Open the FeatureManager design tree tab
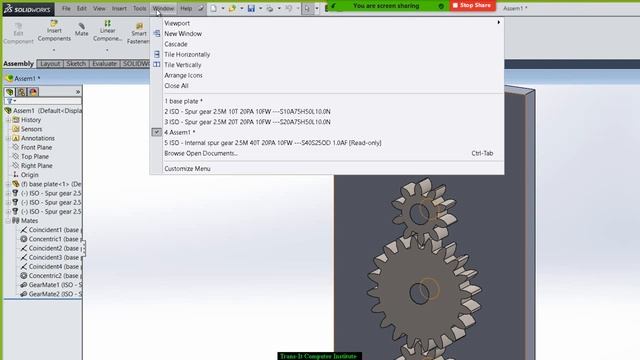640x360 pixels. point(10,92)
